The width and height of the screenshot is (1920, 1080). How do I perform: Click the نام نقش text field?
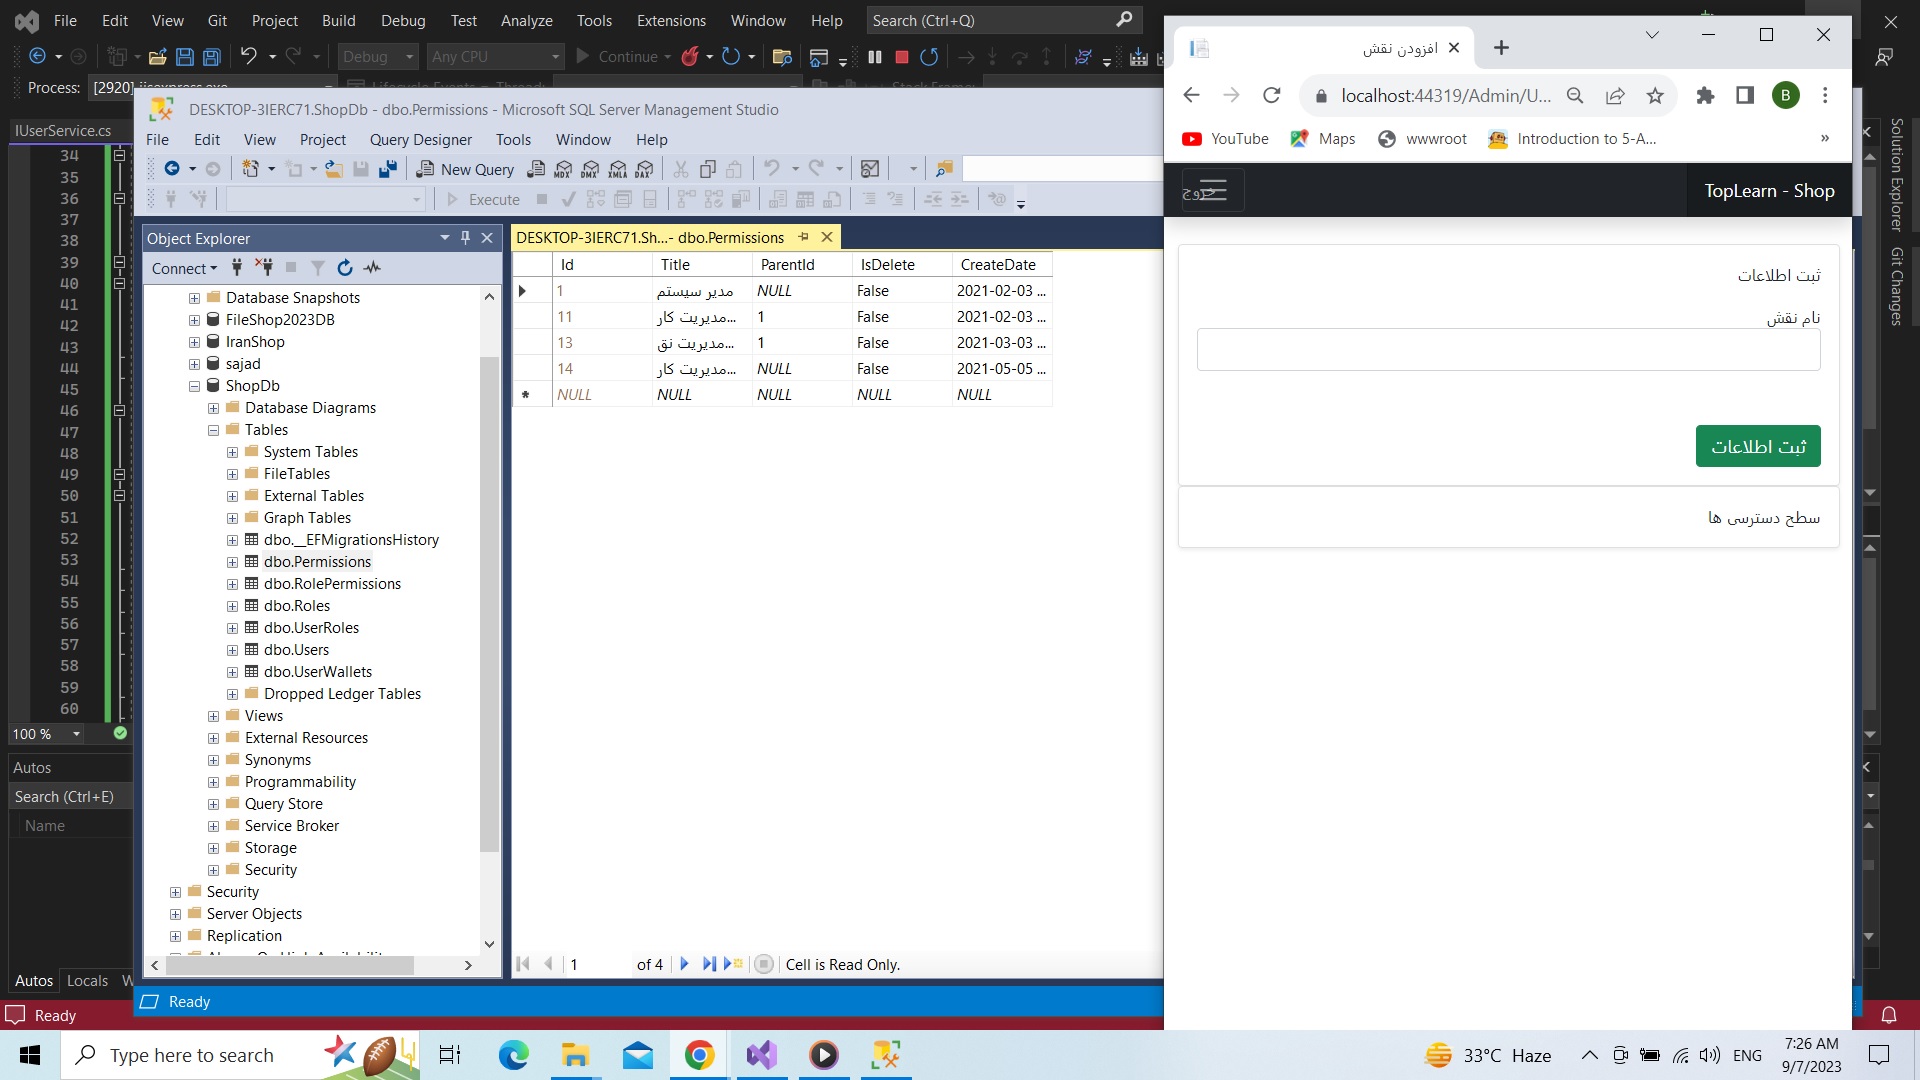click(1508, 350)
